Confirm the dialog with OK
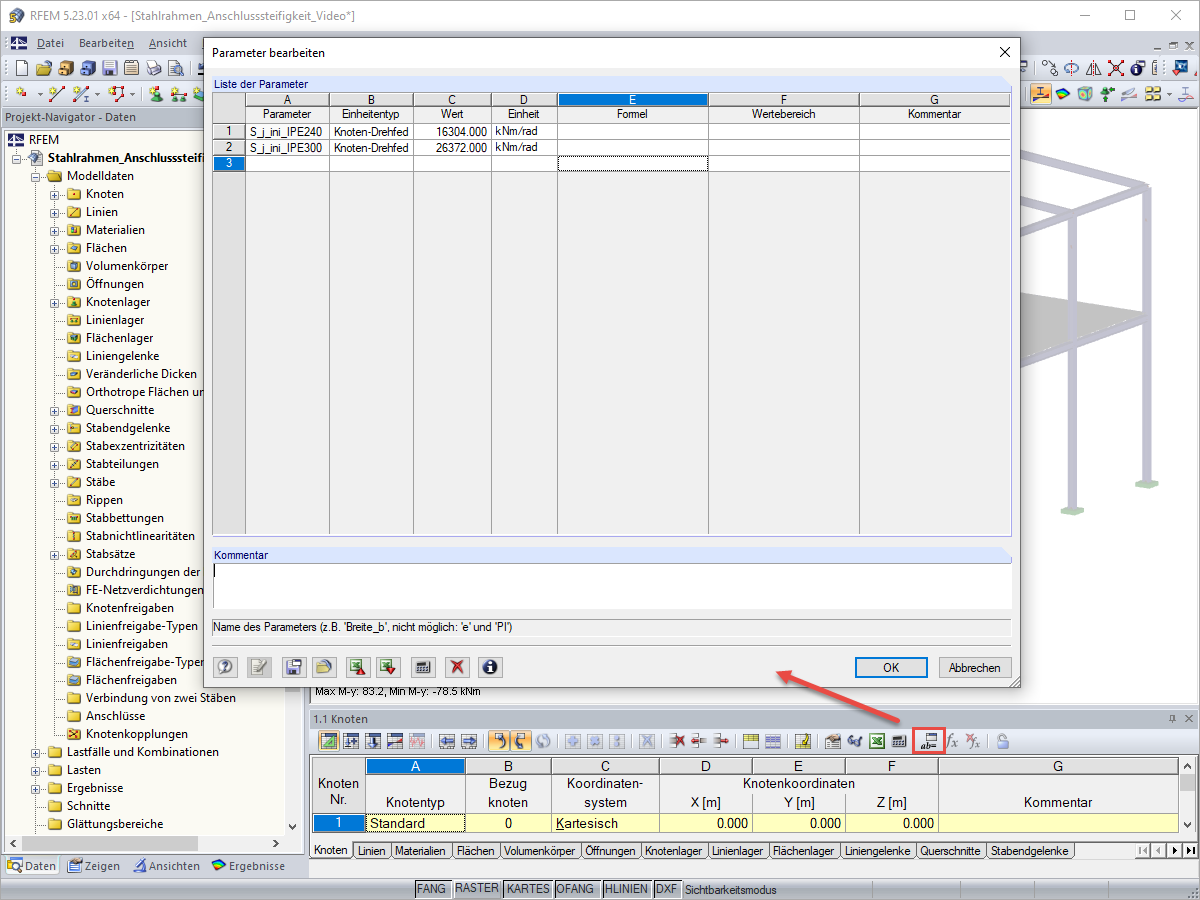The width and height of the screenshot is (1200, 900). pos(891,668)
